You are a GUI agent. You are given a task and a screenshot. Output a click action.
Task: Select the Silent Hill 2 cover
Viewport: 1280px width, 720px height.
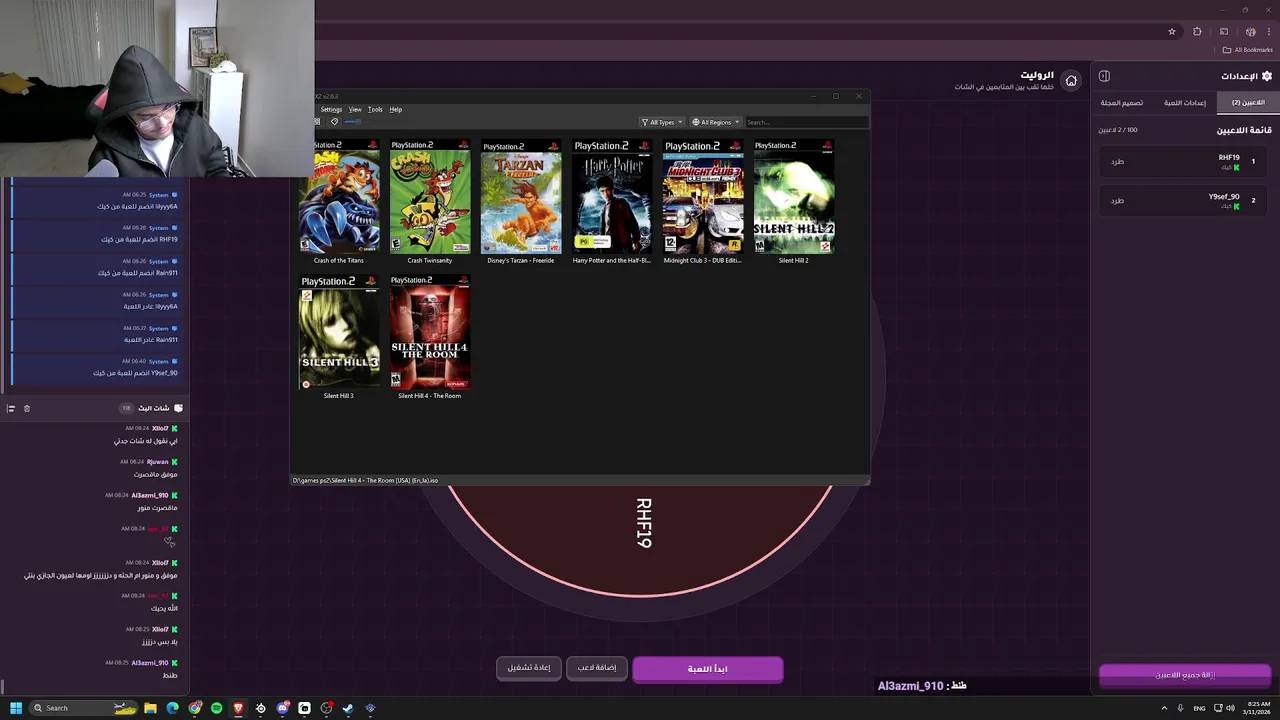(x=794, y=196)
